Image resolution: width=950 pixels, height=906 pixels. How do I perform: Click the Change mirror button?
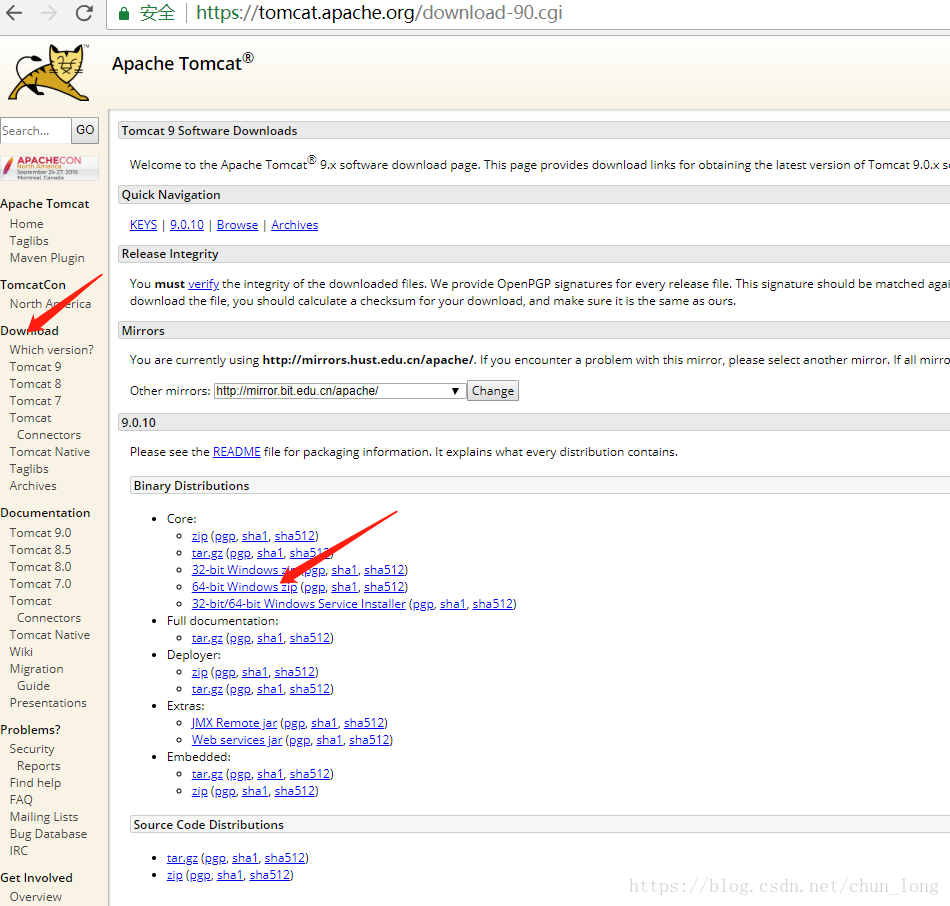(x=493, y=391)
